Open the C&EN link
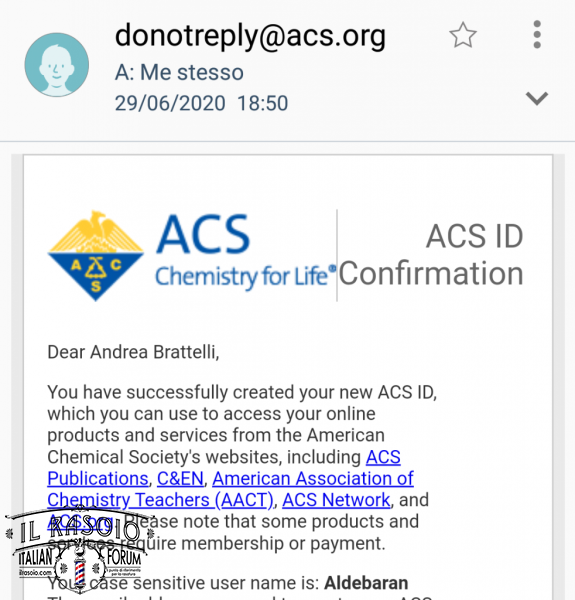This screenshot has height=600, width=575. coord(180,478)
